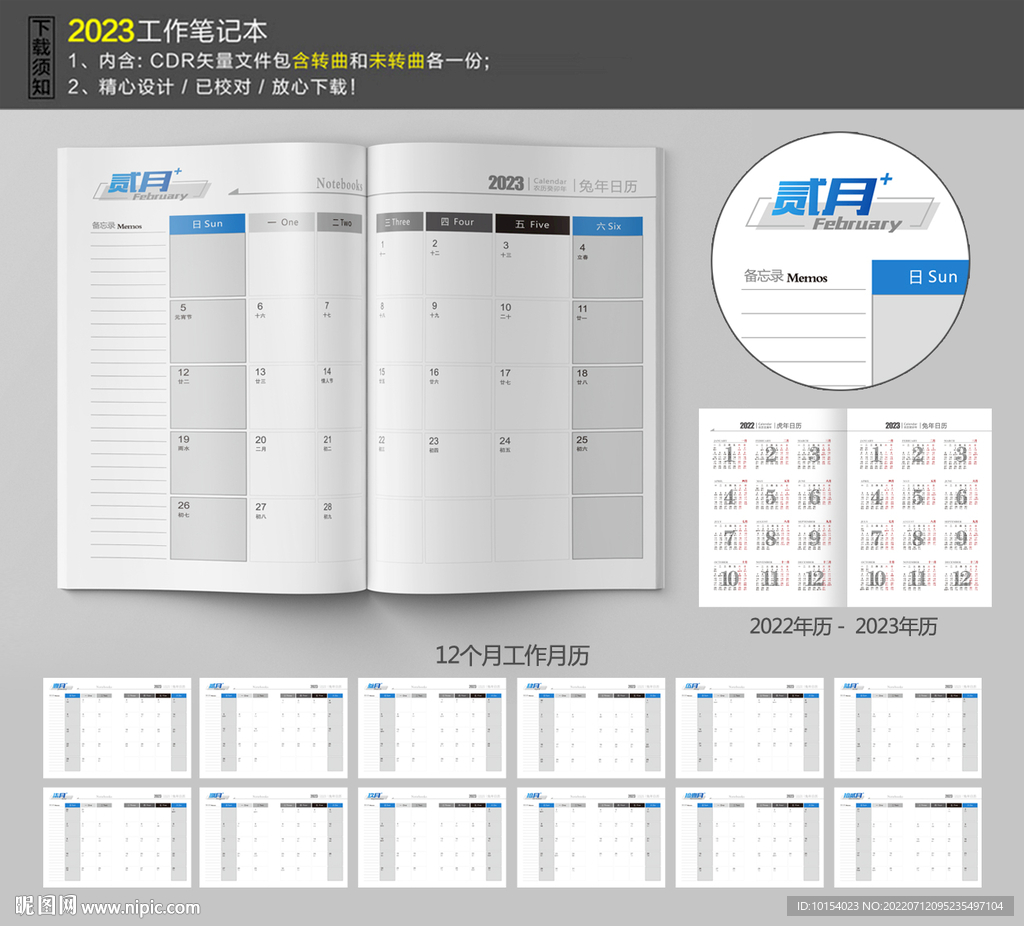The height and width of the screenshot is (926, 1024).
Task: Click the day 26 Sunday cell
Action: [208, 529]
